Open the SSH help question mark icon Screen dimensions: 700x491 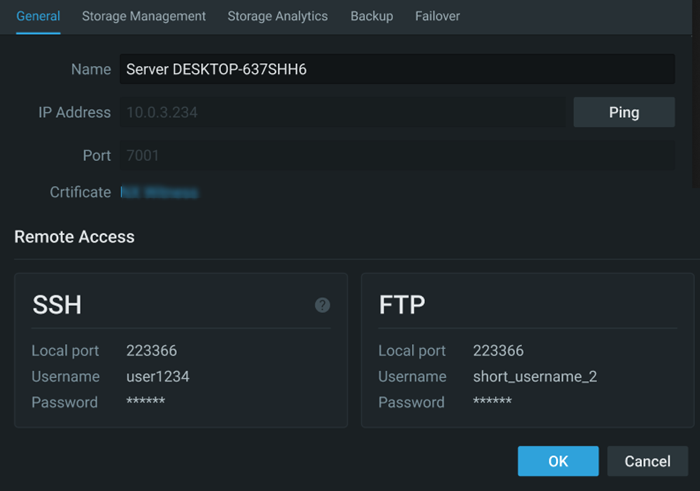pyautogui.click(x=322, y=305)
